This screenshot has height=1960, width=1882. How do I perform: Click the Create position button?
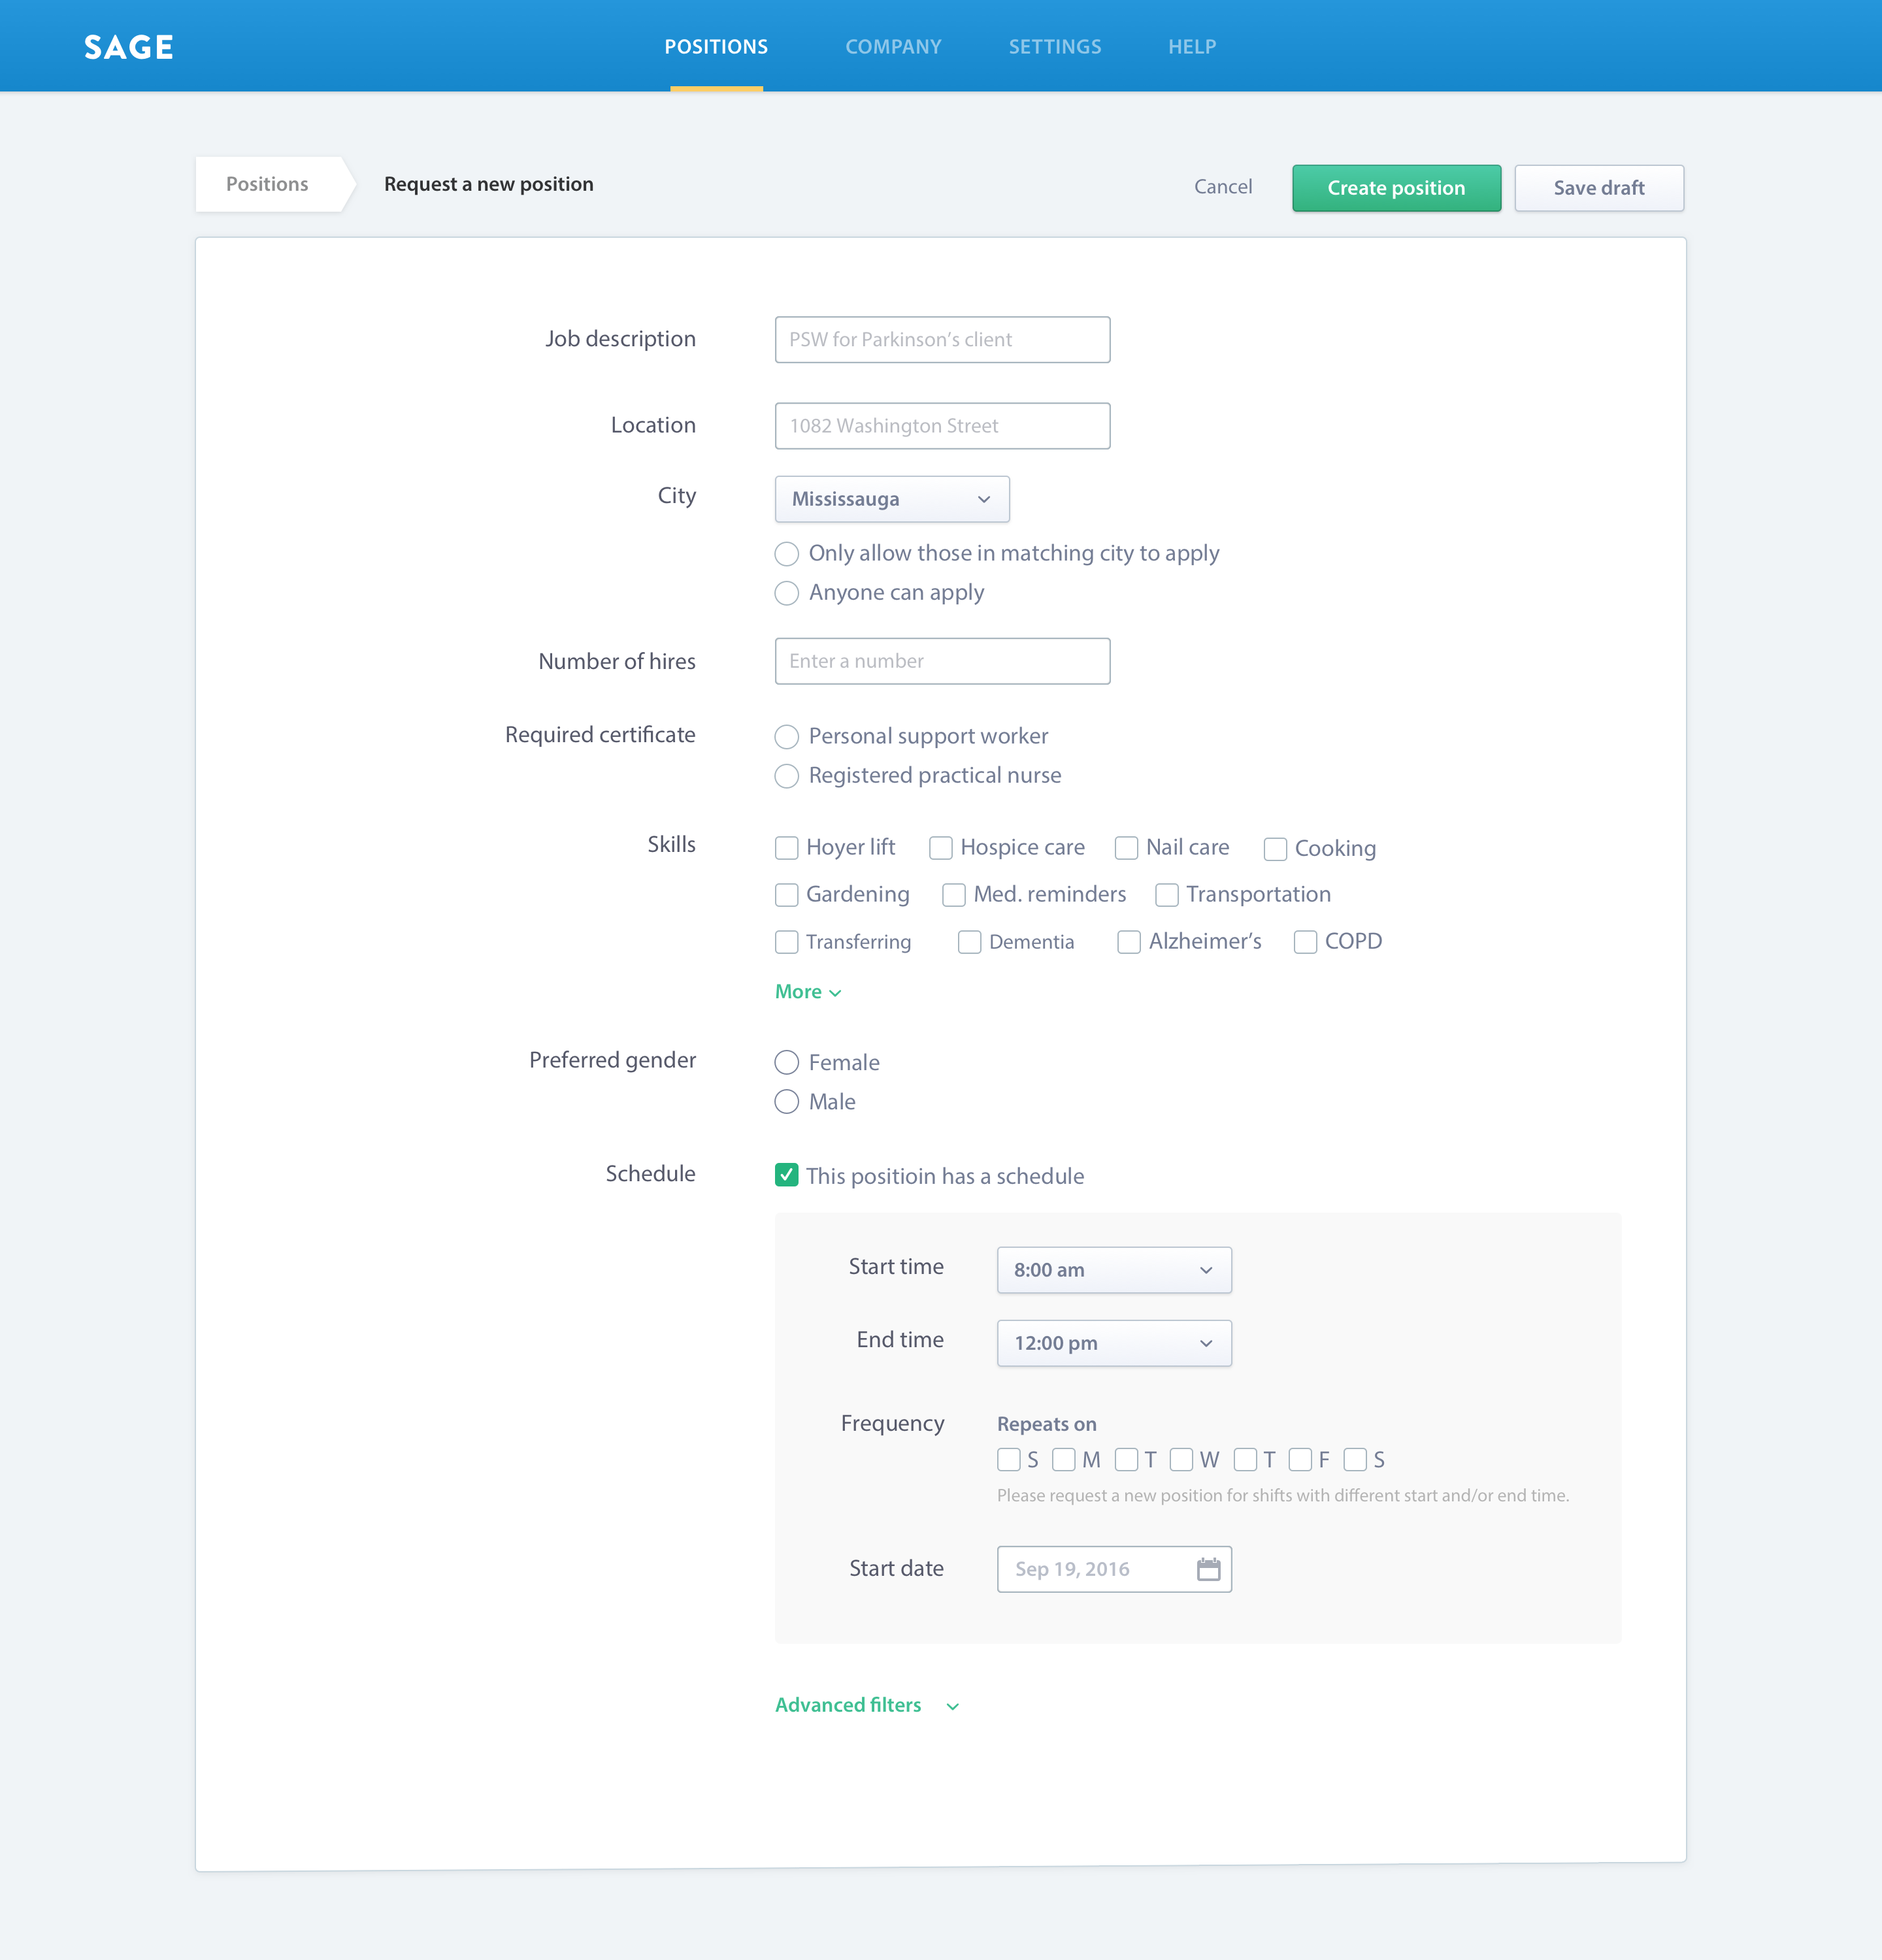click(x=1396, y=188)
